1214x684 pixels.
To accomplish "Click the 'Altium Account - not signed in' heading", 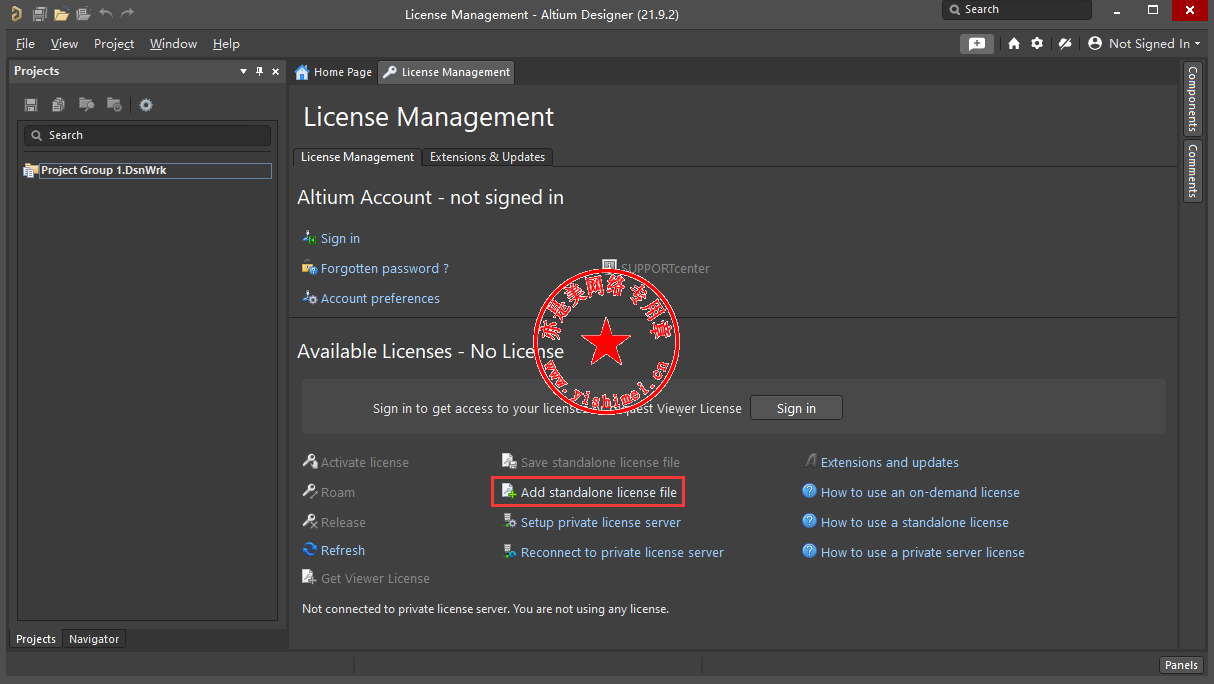I will point(430,197).
